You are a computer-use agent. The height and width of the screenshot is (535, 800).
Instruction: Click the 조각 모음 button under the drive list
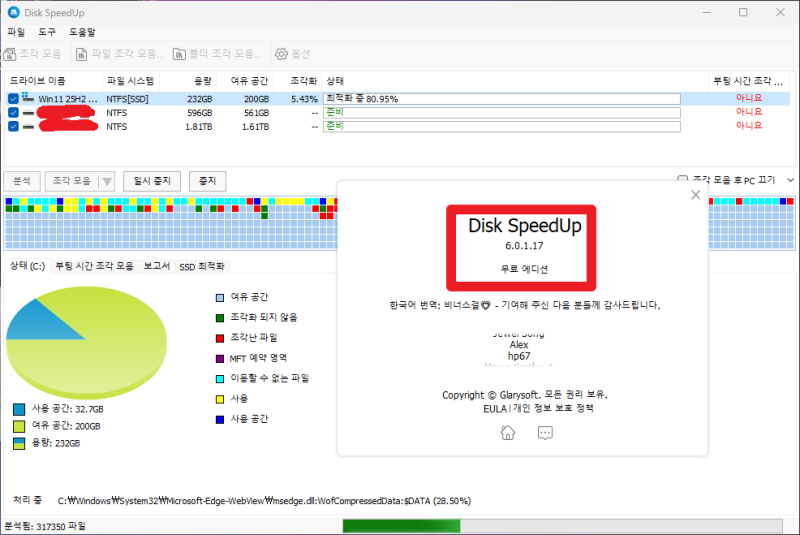click(72, 181)
